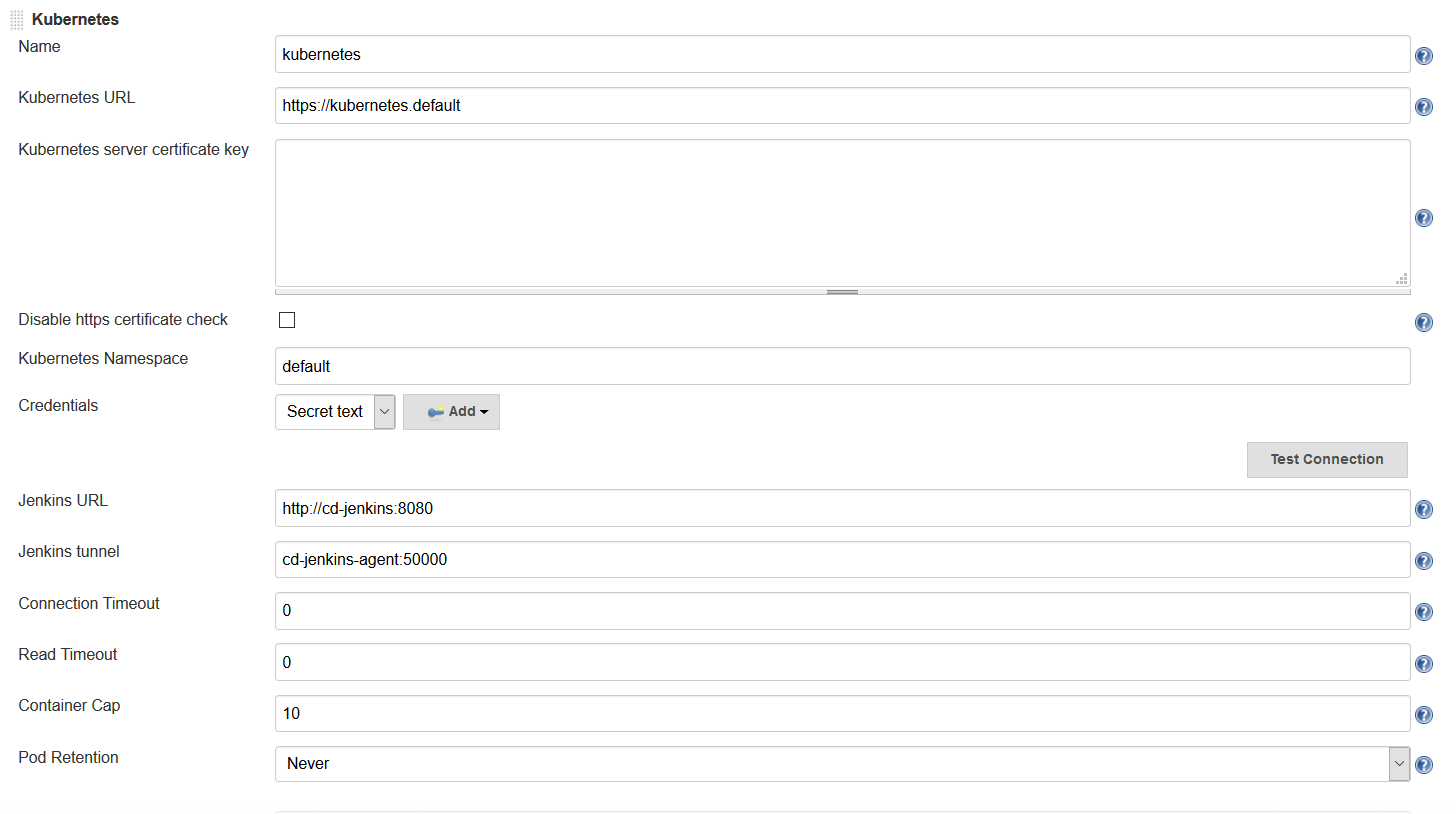Open the Pod Retention dropdown showing Never
Image resolution: width=1456 pixels, height=814 pixels.
[x=1399, y=763]
